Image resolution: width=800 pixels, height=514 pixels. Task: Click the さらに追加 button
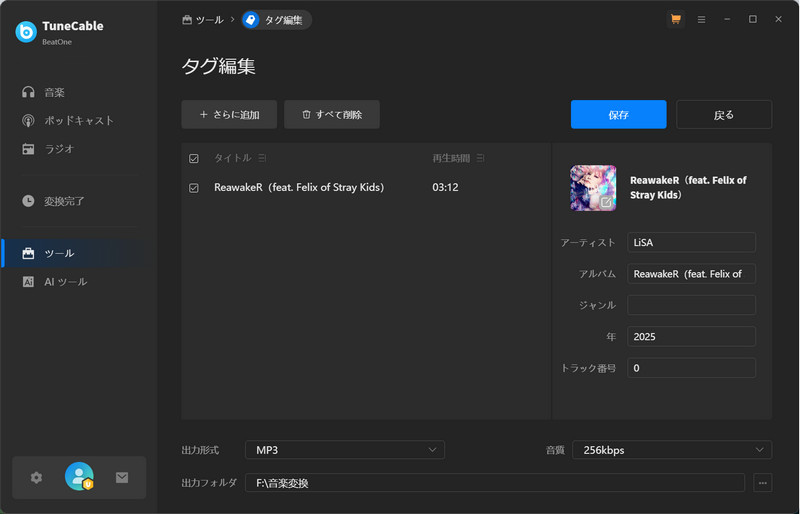[x=229, y=114]
